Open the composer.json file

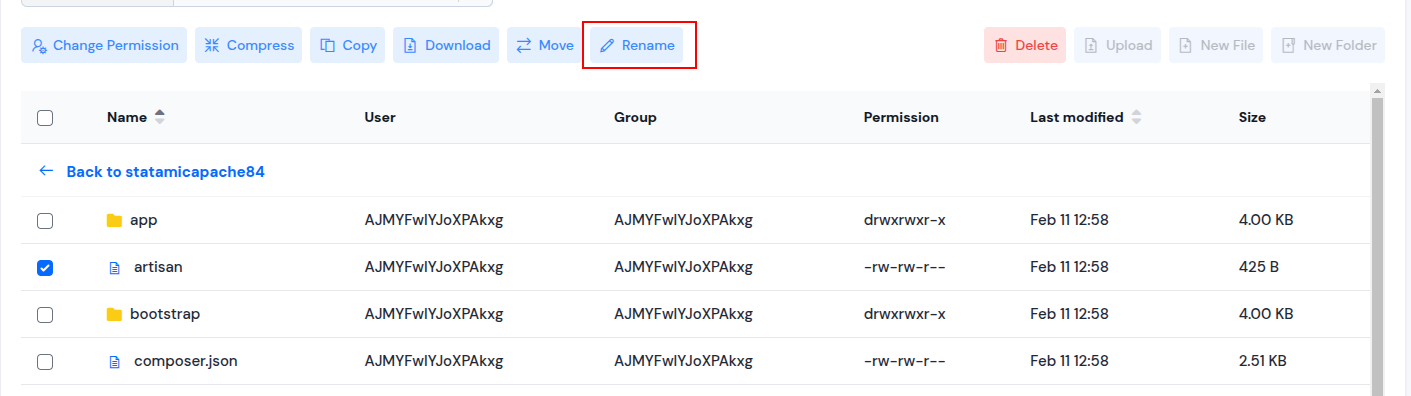[x=185, y=361]
